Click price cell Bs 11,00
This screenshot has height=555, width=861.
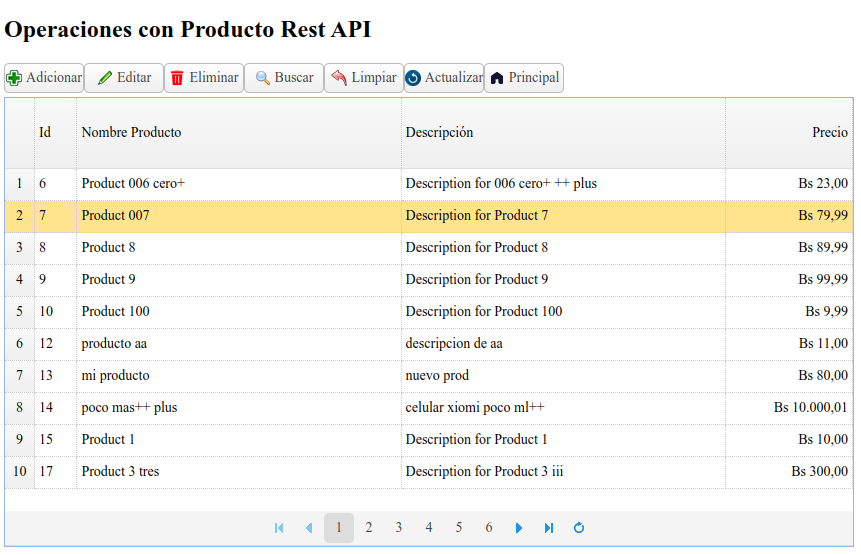(789, 344)
